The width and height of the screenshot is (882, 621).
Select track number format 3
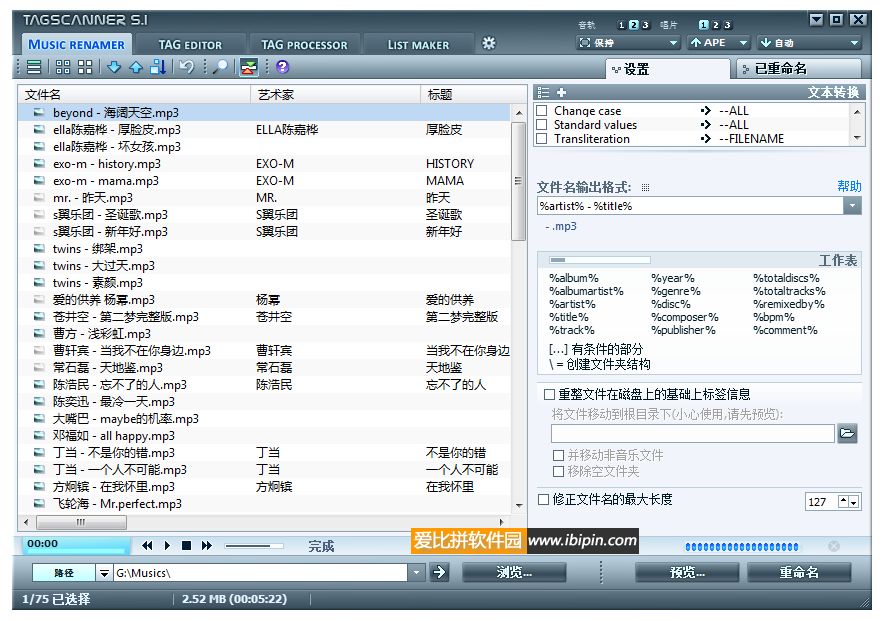(x=646, y=25)
